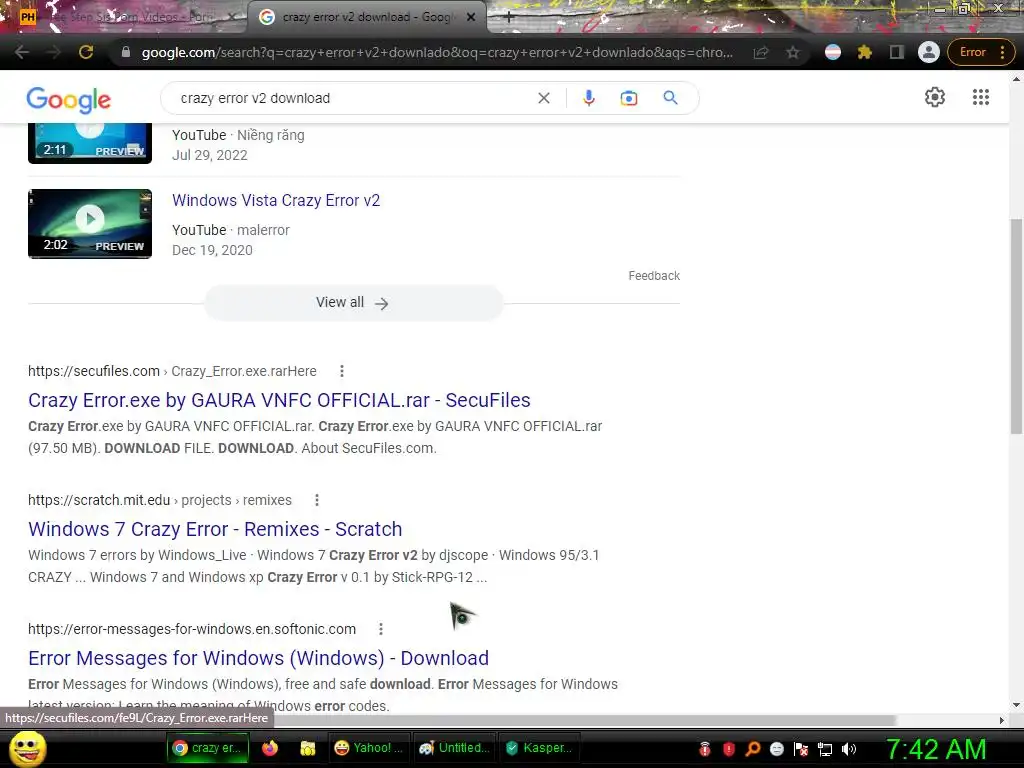Expand all videos with View all

pyautogui.click(x=353, y=302)
